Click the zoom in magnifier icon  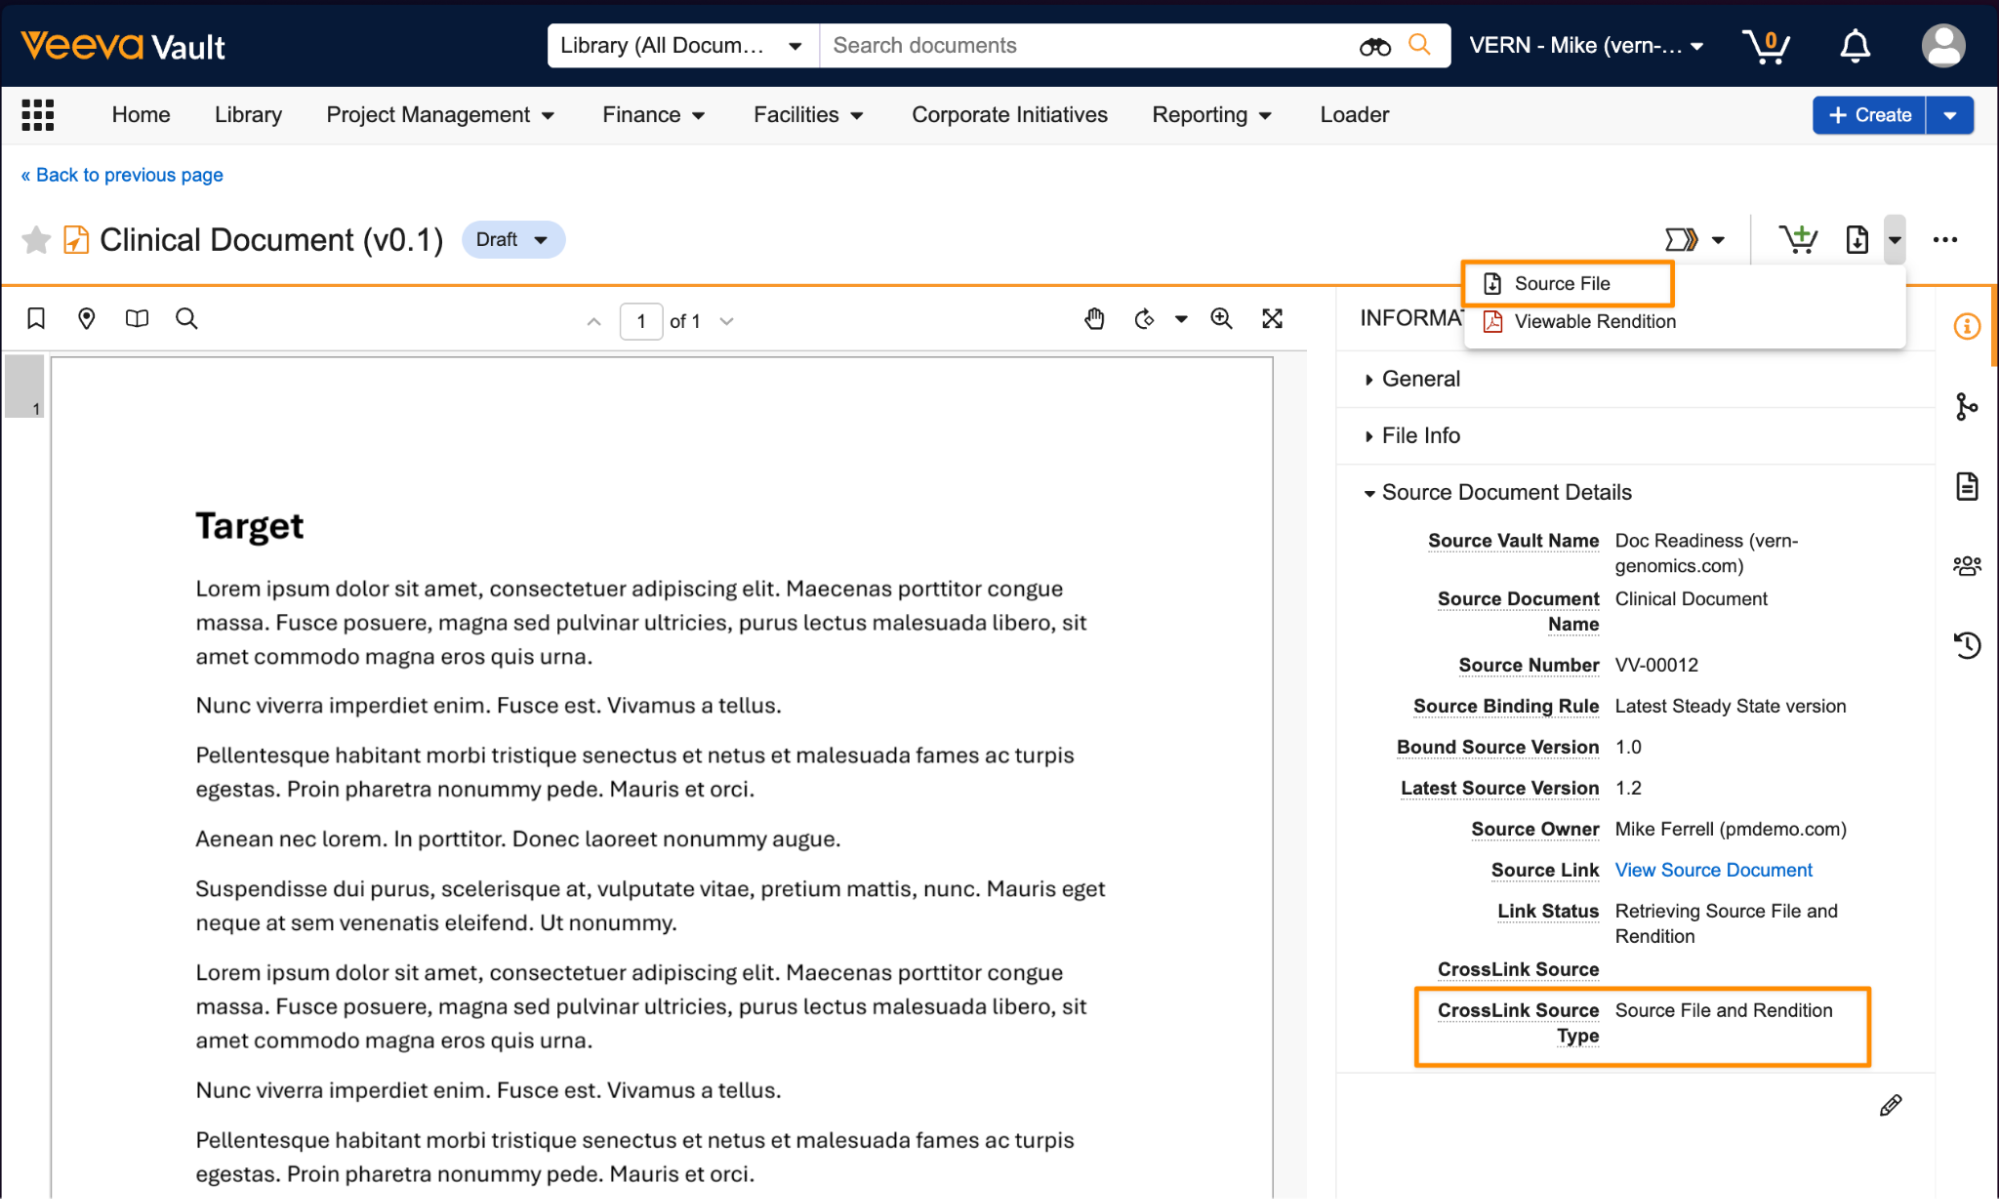(x=1221, y=319)
